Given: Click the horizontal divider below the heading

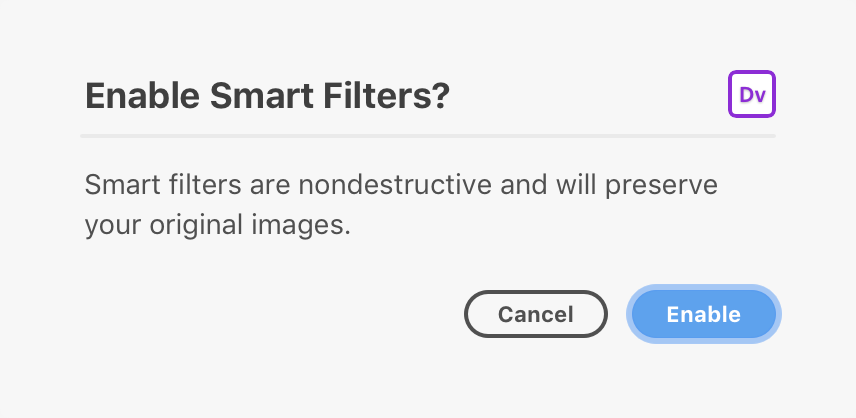Looking at the screenshot, I should tap(428, 136).
